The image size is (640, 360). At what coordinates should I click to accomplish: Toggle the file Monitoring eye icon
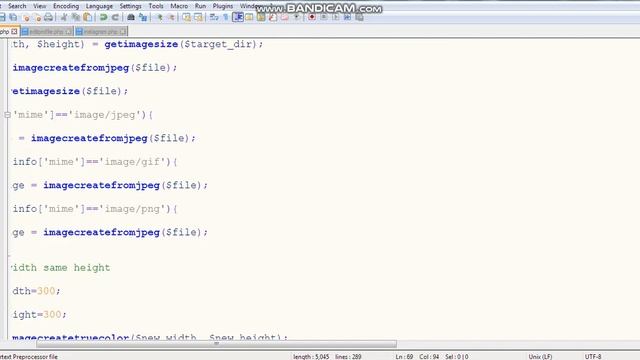point(297,17)
